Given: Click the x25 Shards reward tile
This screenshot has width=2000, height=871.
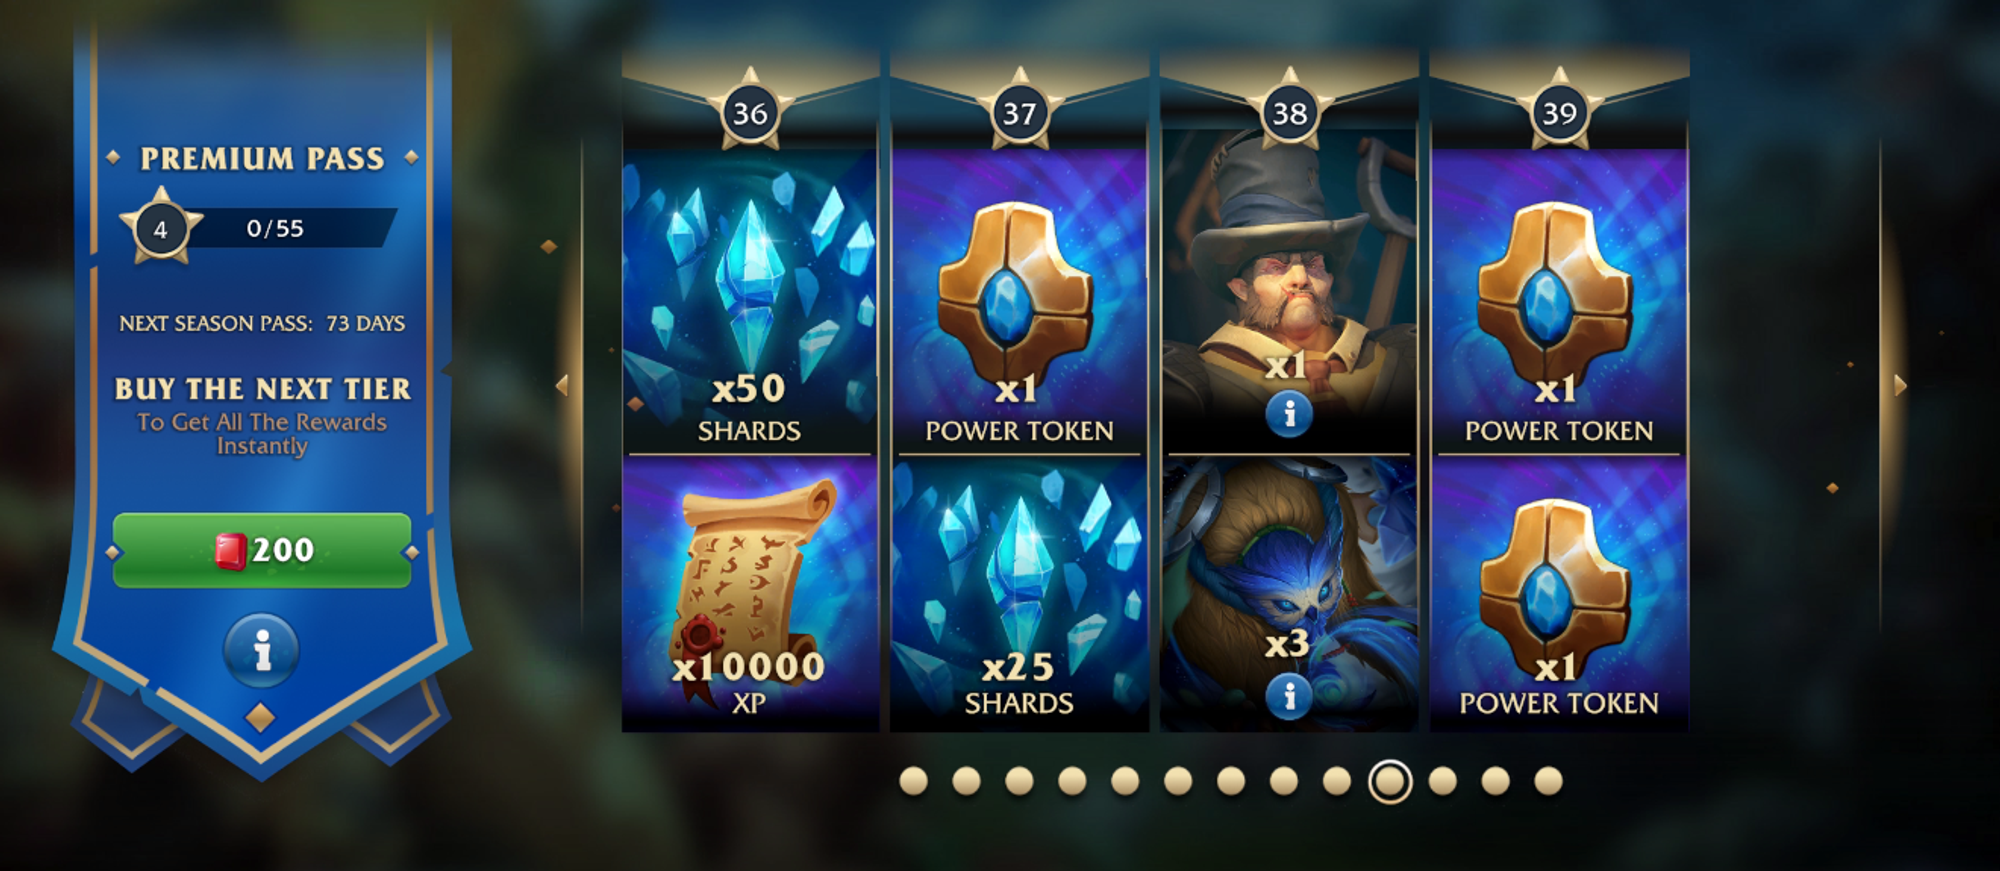Looking at the screenshot, I should [1019, 594].
